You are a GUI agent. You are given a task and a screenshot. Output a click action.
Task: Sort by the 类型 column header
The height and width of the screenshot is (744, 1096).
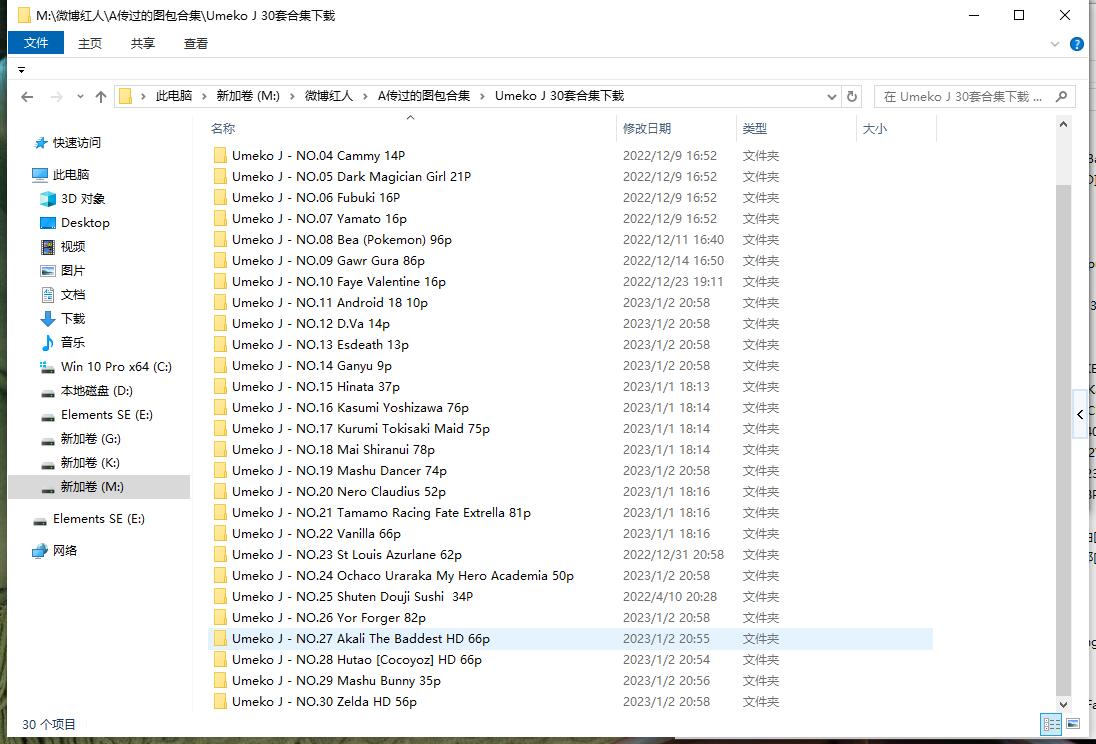[796, 128]
